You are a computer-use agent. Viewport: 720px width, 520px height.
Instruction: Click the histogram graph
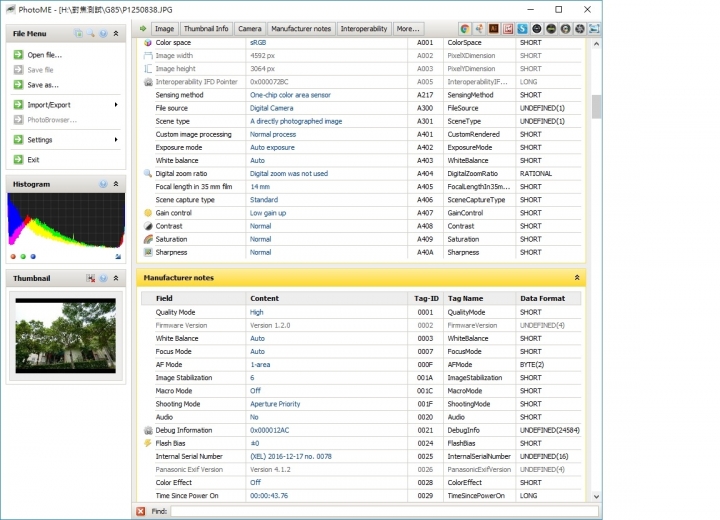66,221
